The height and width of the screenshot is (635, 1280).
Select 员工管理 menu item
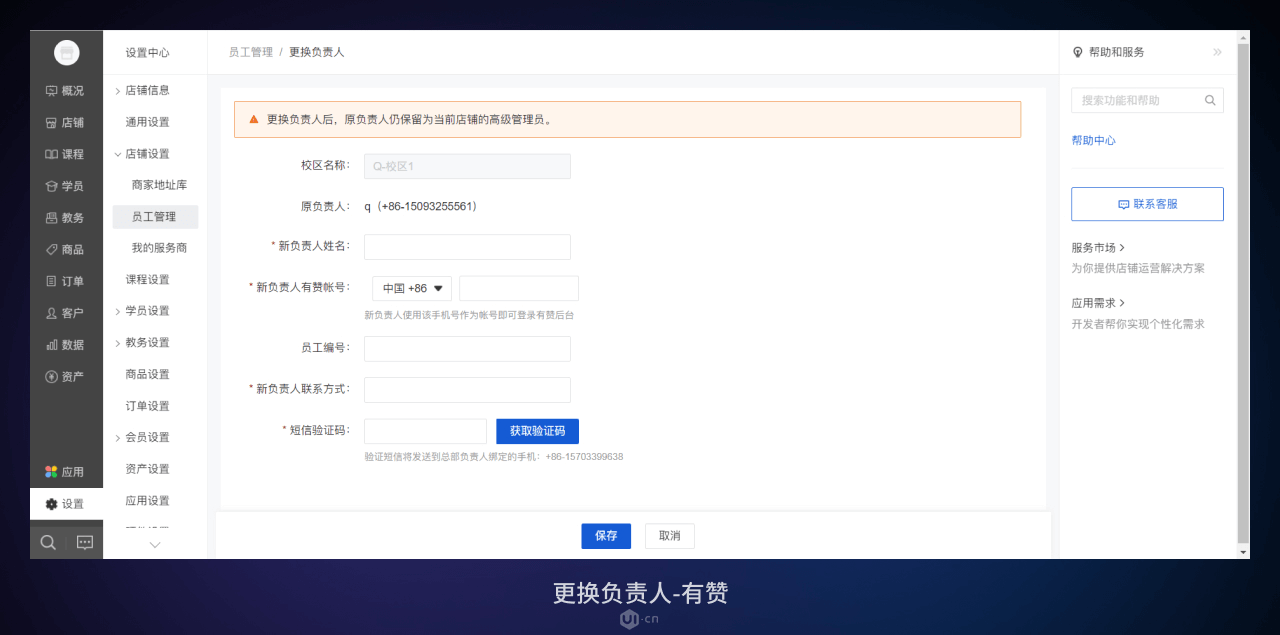pos(154,217)
